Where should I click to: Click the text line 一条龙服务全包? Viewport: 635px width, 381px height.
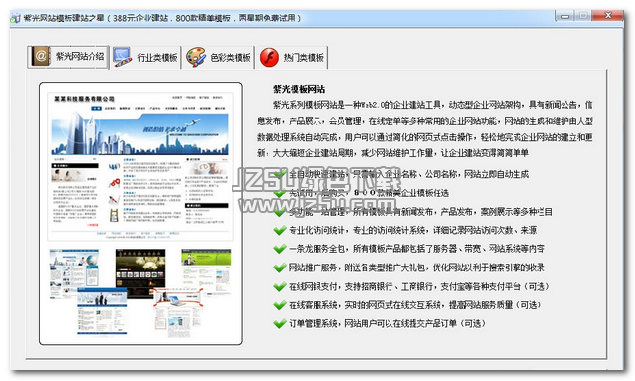point(417,249)
